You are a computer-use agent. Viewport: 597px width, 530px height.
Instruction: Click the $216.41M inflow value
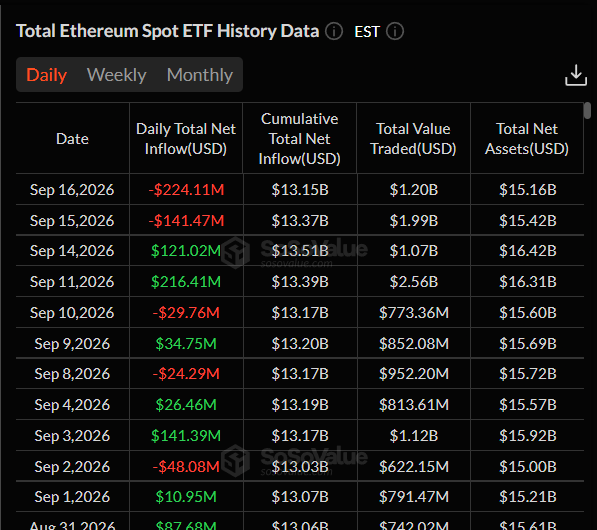186,282
